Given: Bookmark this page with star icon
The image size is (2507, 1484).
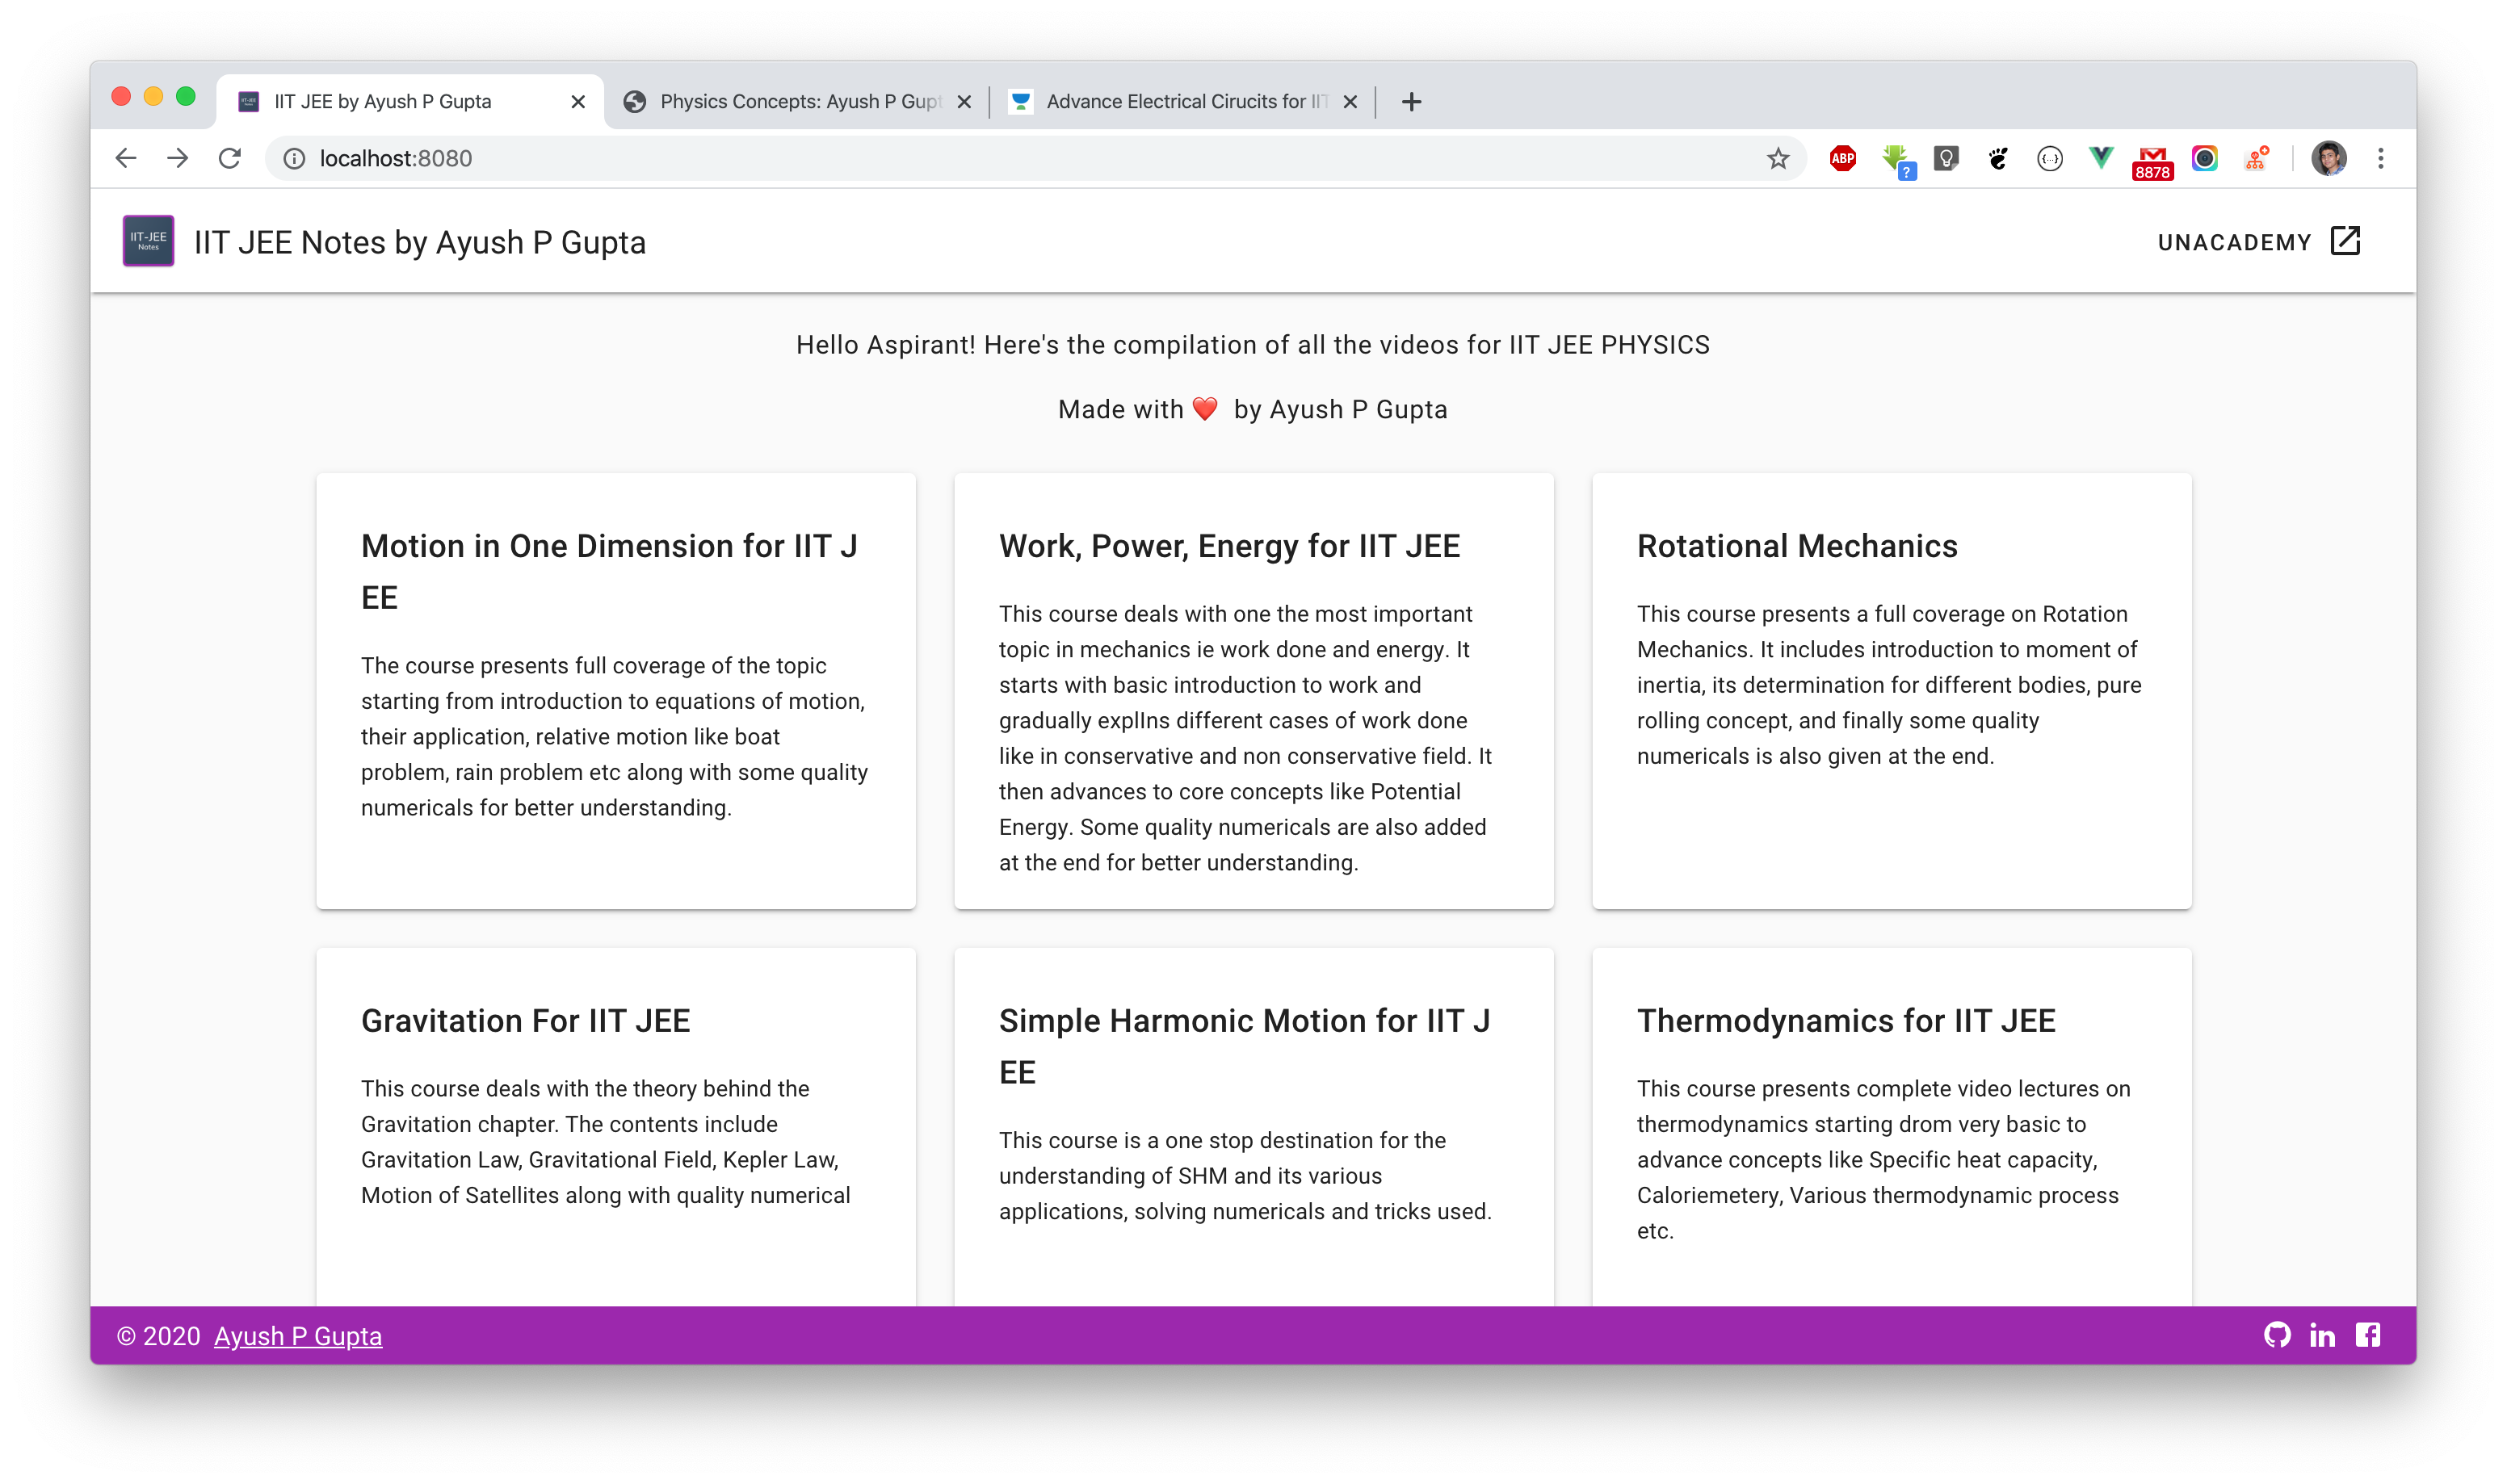Looking at the screenshot, I should (x=1777, y=158).
